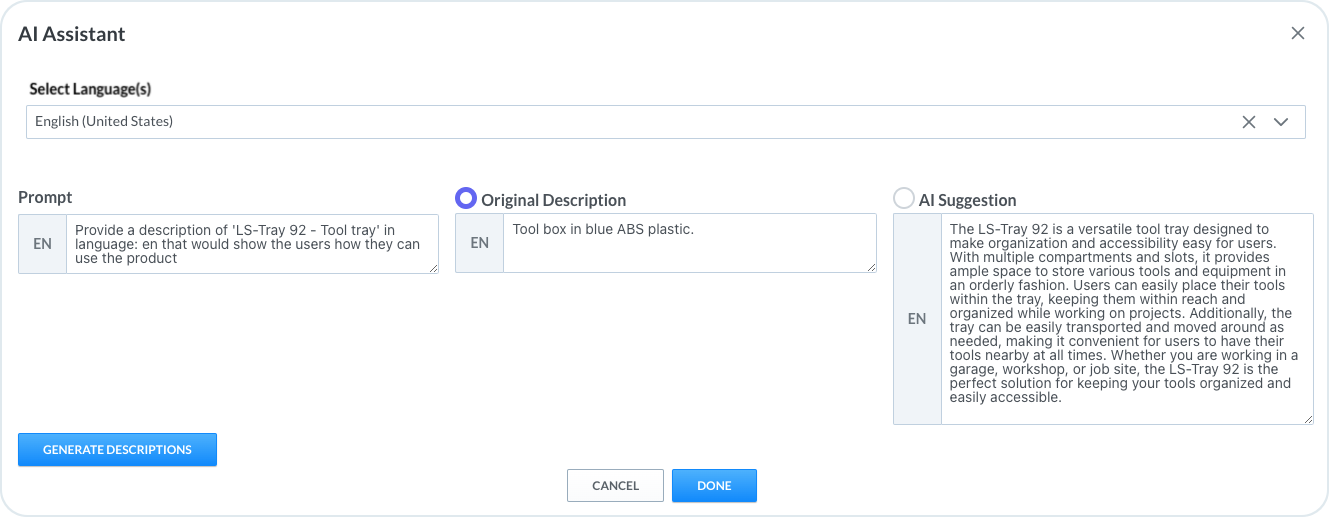Confirm with the Done button
The image size is (1329, 517).
tap(714, 485)
